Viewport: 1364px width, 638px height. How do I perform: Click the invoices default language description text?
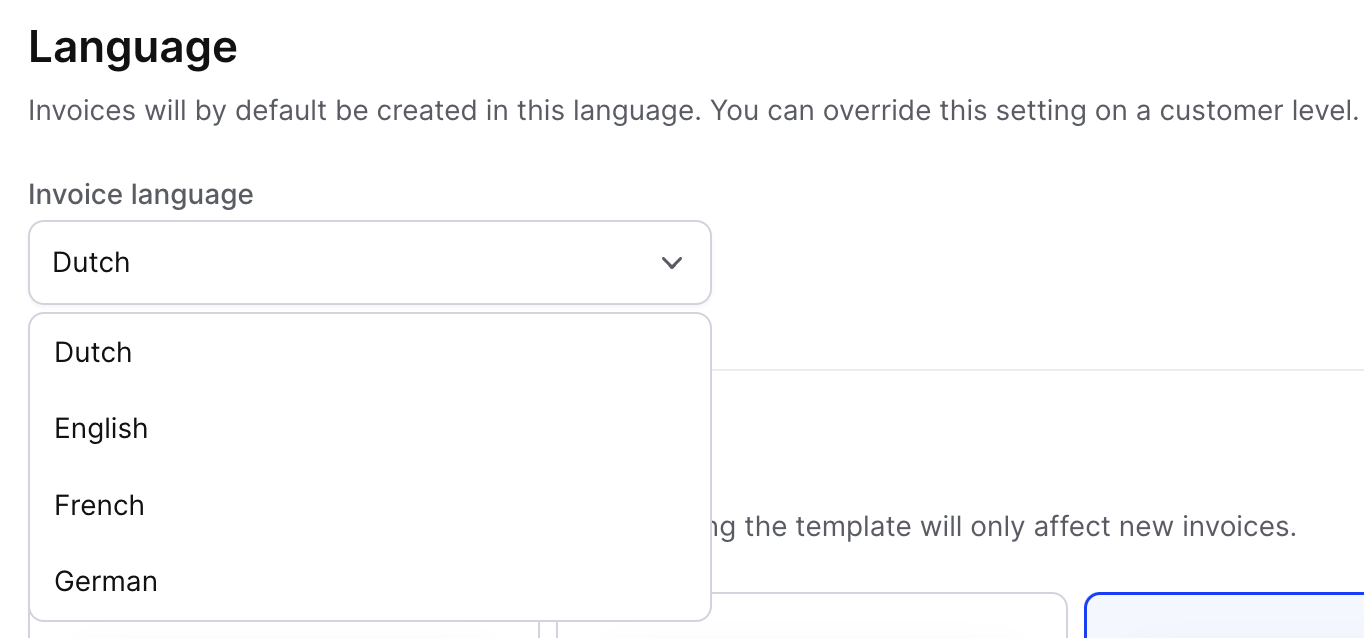pos(693,110)
